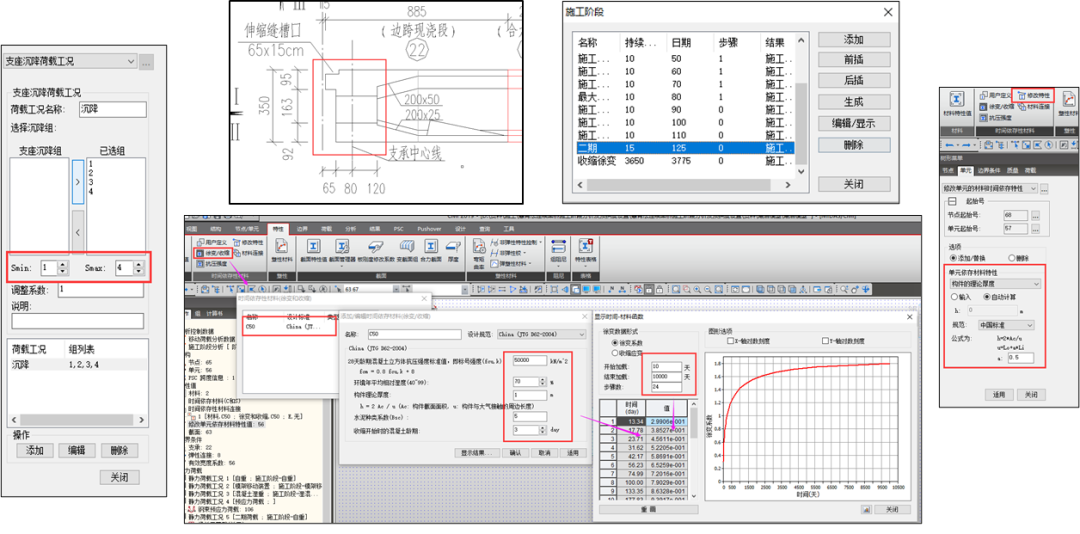Open 截面管理器 ribbon icon

point(343,251)
